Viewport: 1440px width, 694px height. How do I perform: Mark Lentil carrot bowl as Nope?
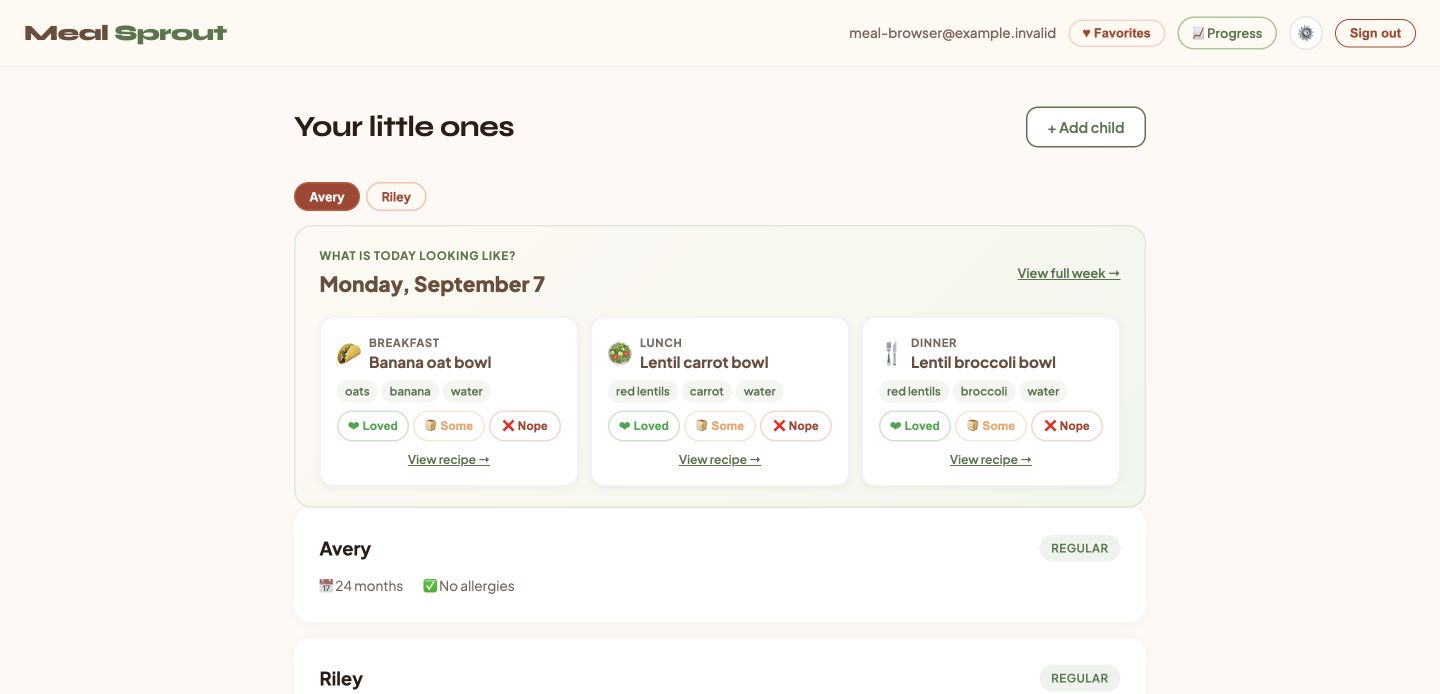(796, 426)
